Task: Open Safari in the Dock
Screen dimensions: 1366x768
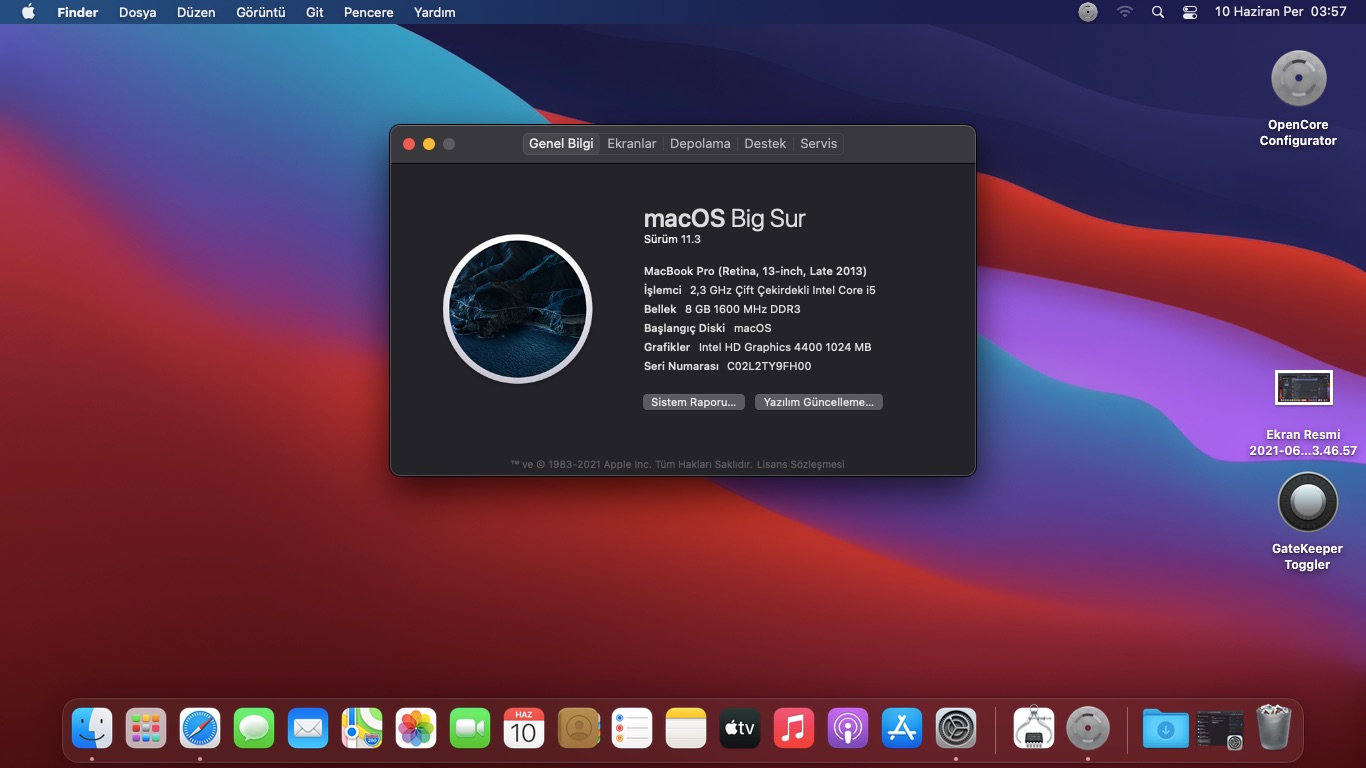Action: [x=200, y=728]
